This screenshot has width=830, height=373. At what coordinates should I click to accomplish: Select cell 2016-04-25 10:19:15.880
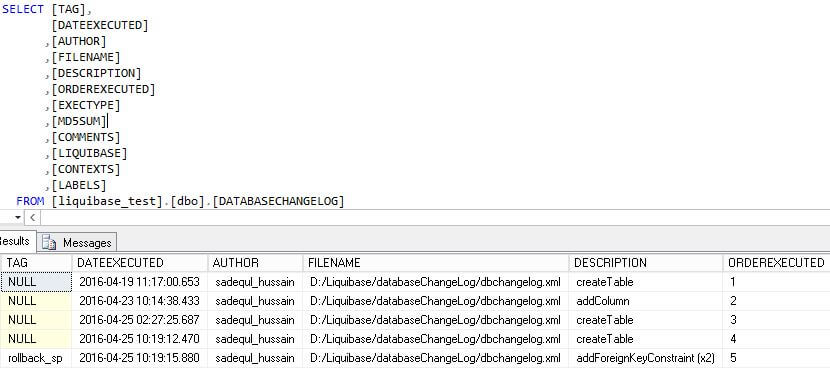click(x=139, y=358)
